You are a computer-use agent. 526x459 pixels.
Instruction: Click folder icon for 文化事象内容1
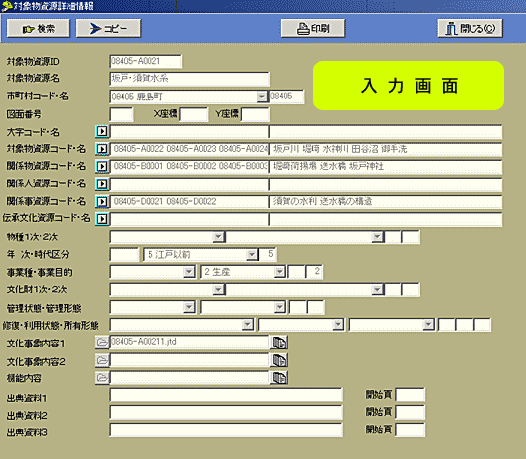(102, 342)
